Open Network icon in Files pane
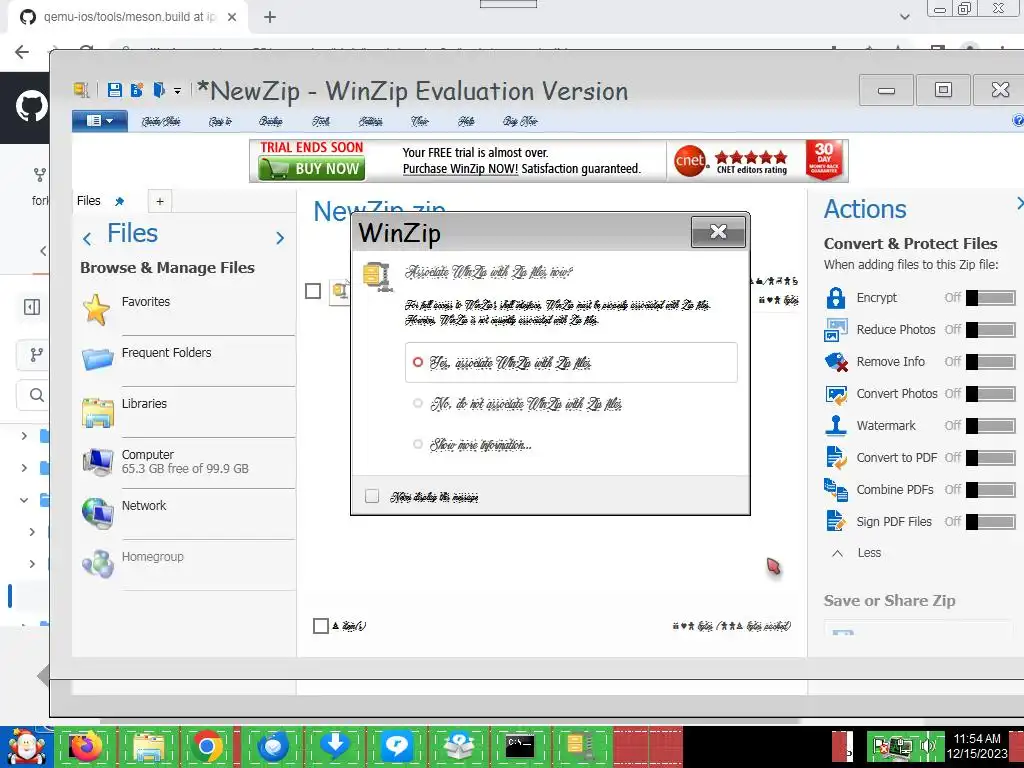Image resolution: width=1024 pixels, height=768 pixels. click(x=98, y=513)
